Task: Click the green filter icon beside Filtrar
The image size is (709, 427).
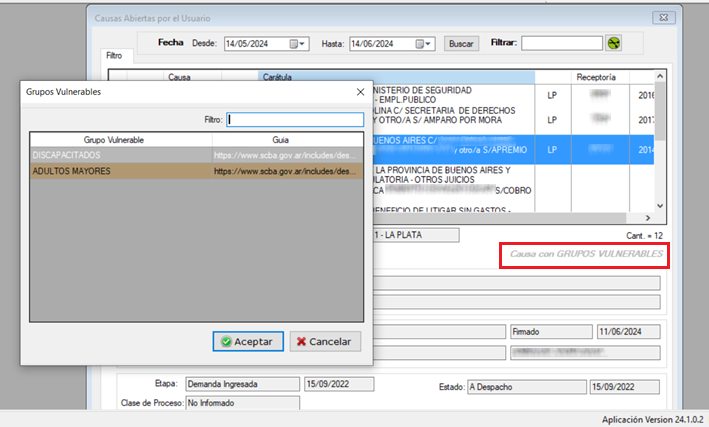Action: point(613,43)
